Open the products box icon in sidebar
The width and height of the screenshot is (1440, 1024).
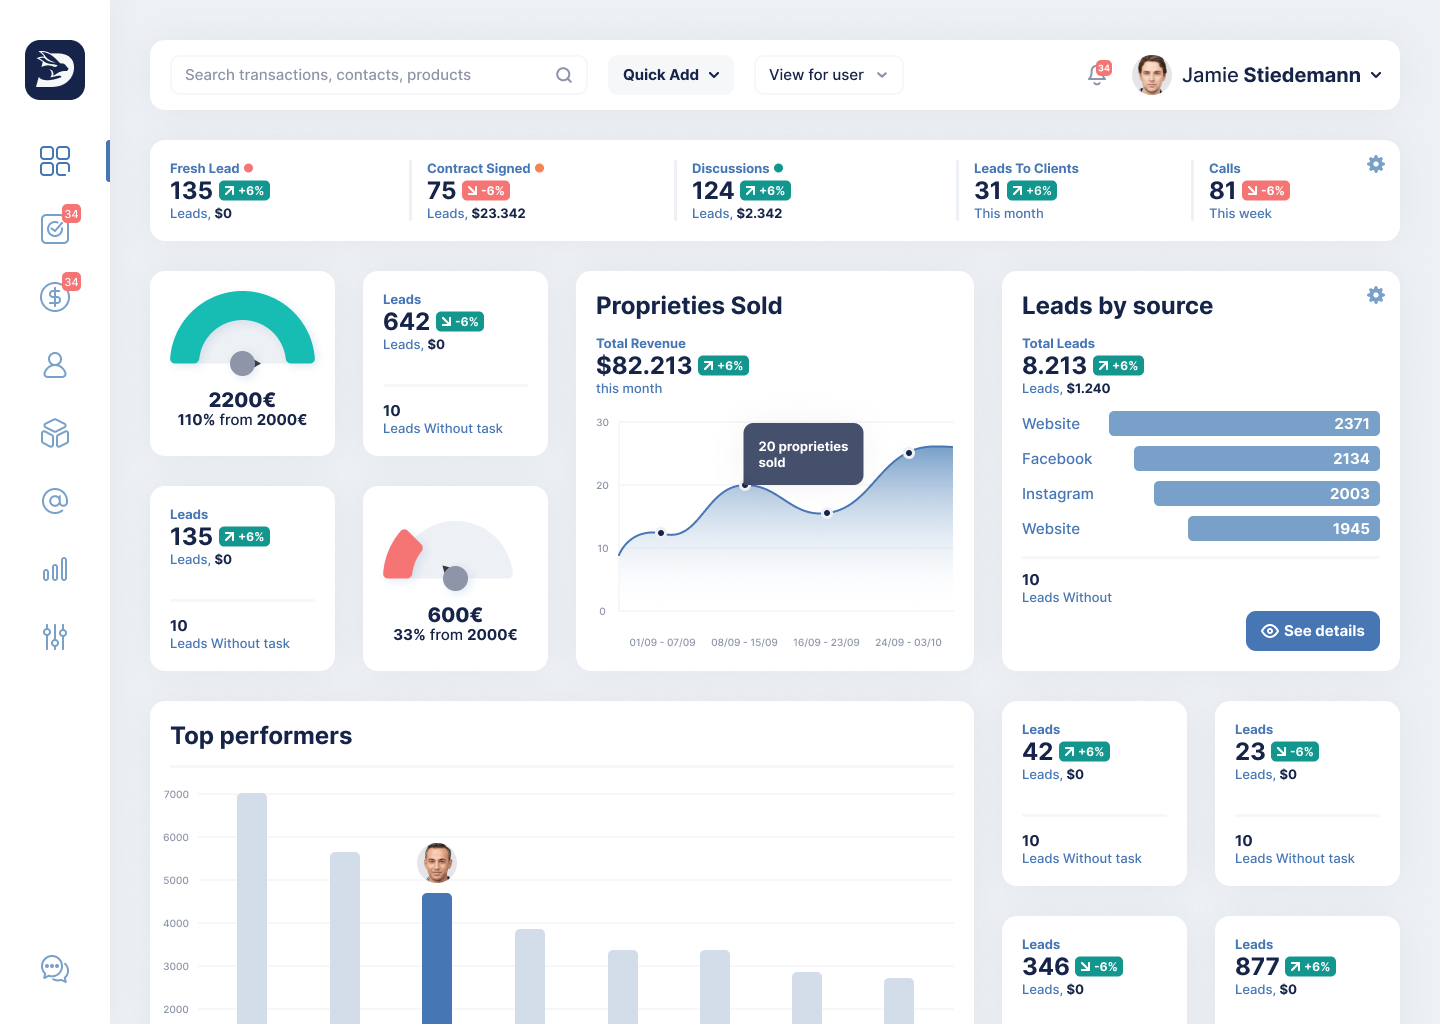[55, 433]
